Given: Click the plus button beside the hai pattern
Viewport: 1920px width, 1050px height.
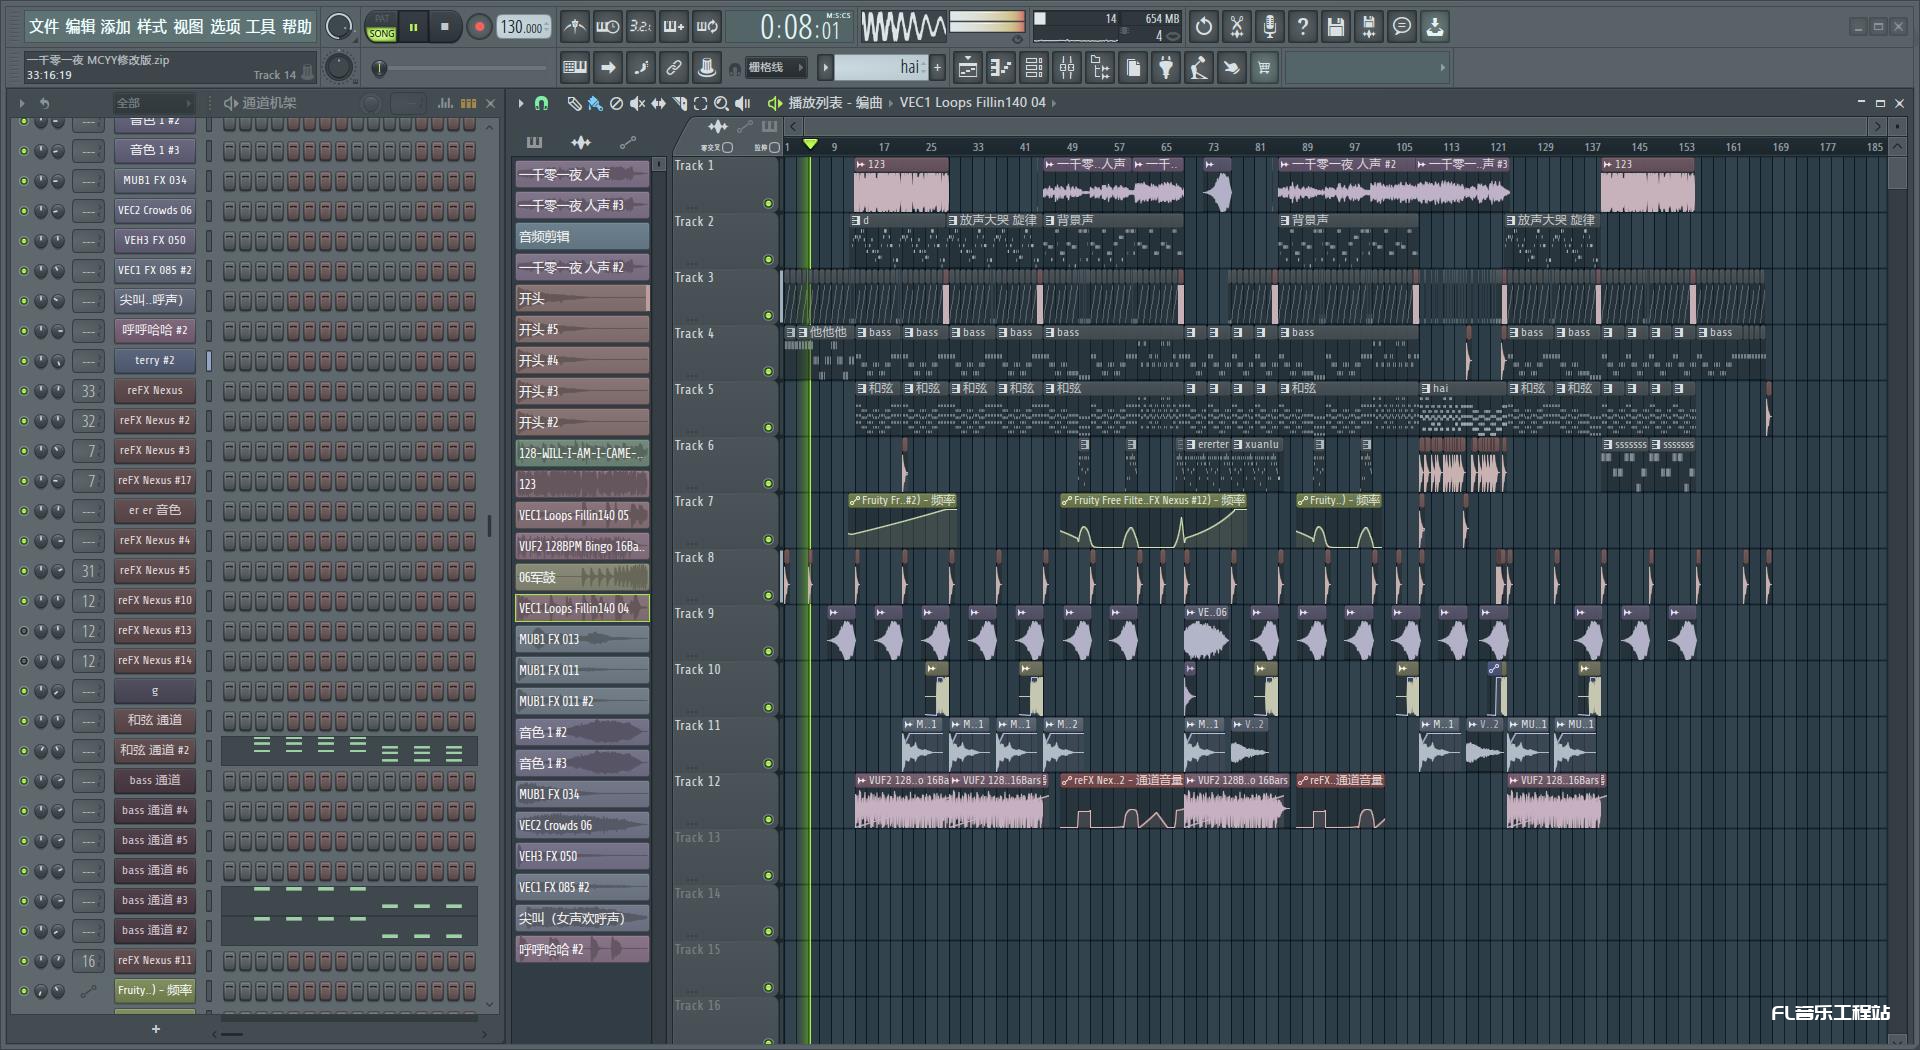Looking at the screenshot, I should pyautogui.click(x=937, y=68).
